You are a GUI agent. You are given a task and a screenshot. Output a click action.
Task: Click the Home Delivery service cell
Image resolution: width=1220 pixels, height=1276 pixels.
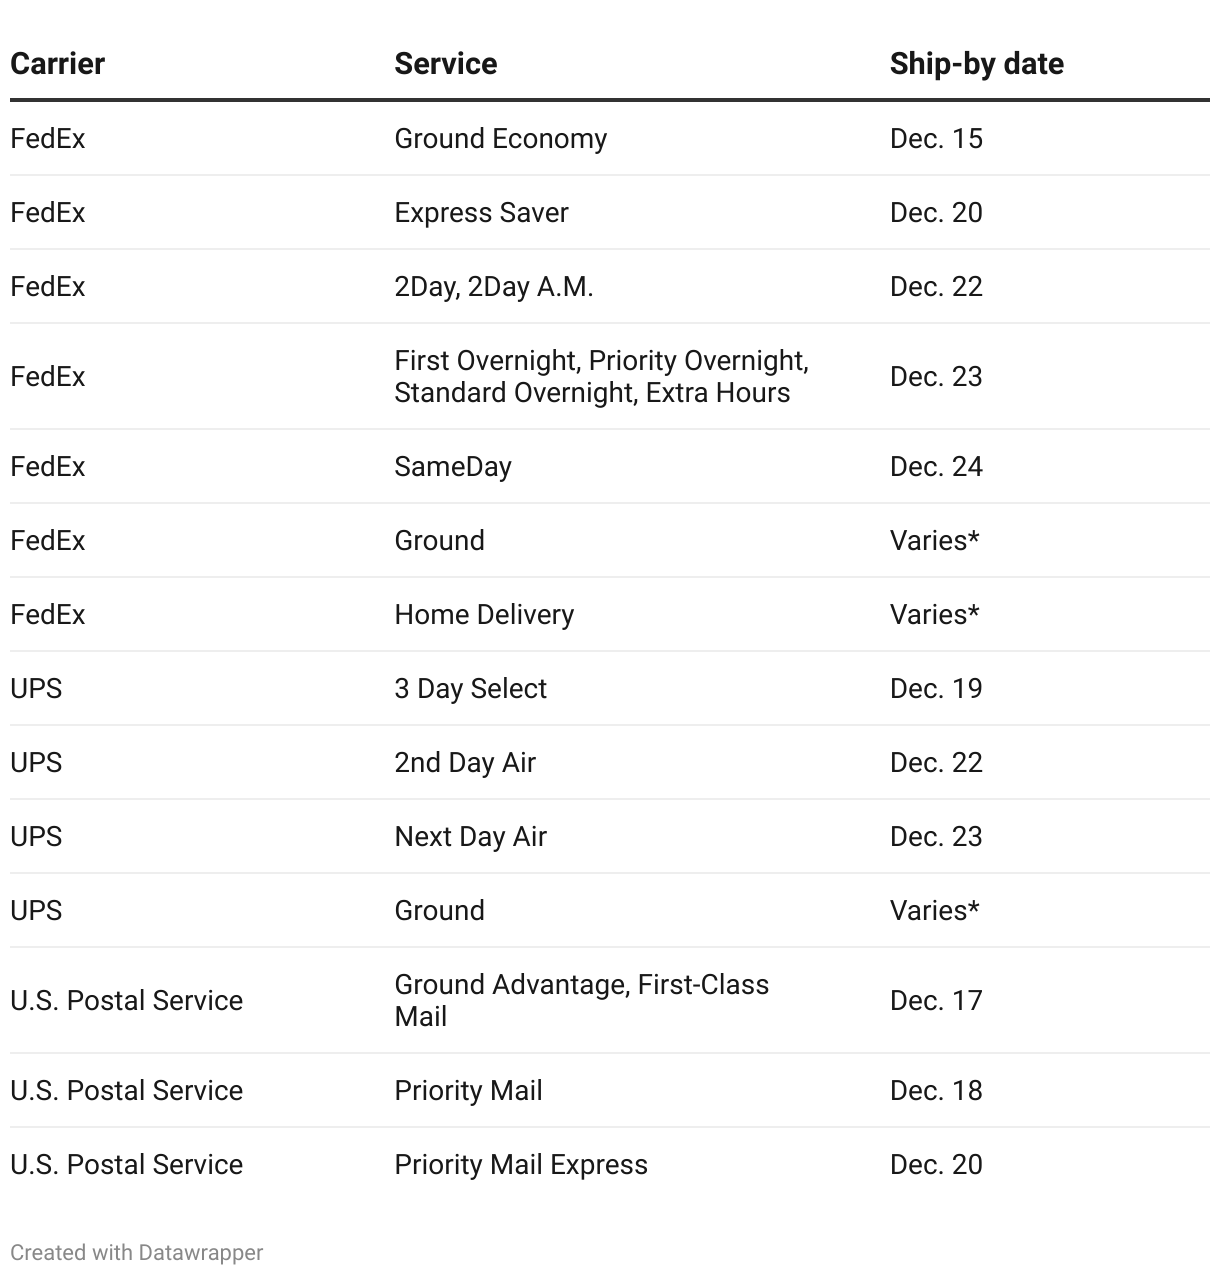tap(484, 615)
